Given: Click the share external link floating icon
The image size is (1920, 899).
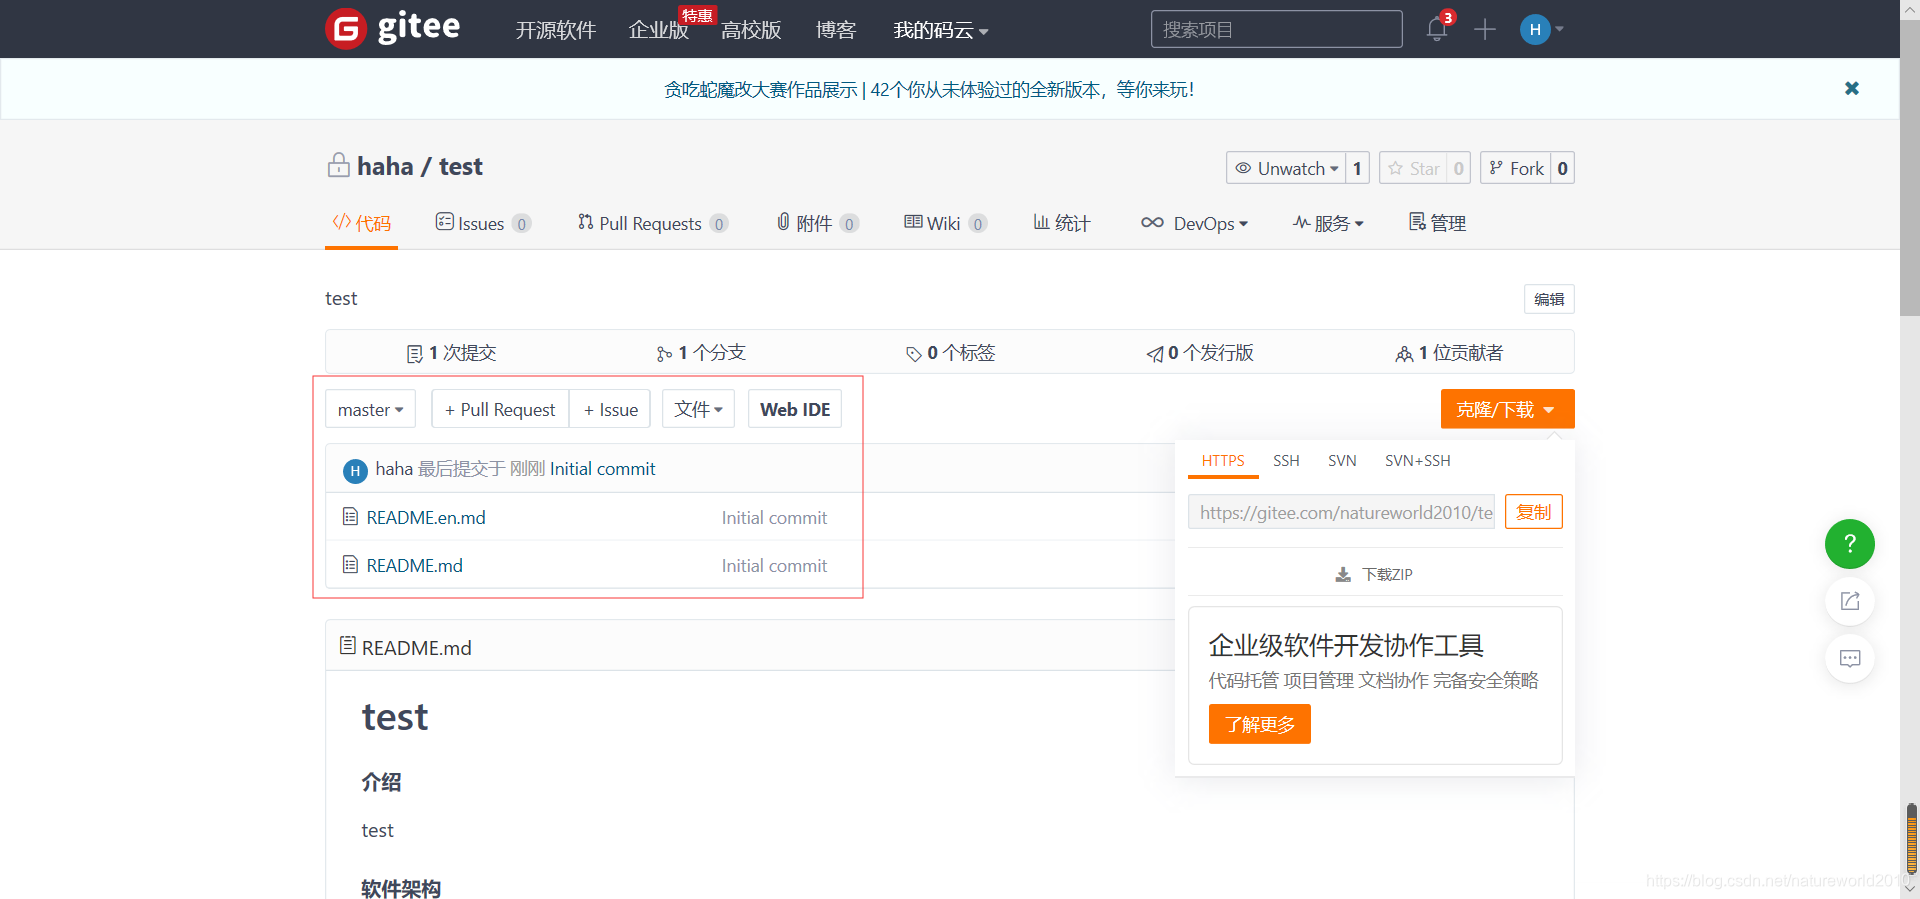Looking at the screenshot, I should coord(1850,601).
